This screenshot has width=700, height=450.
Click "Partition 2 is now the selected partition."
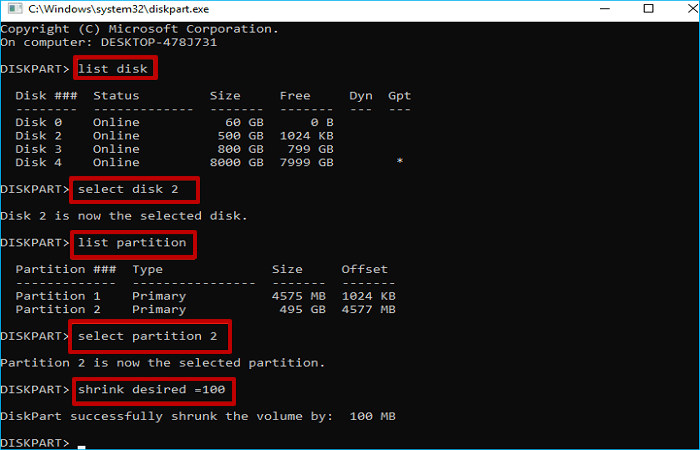click(x=163, y=363)
